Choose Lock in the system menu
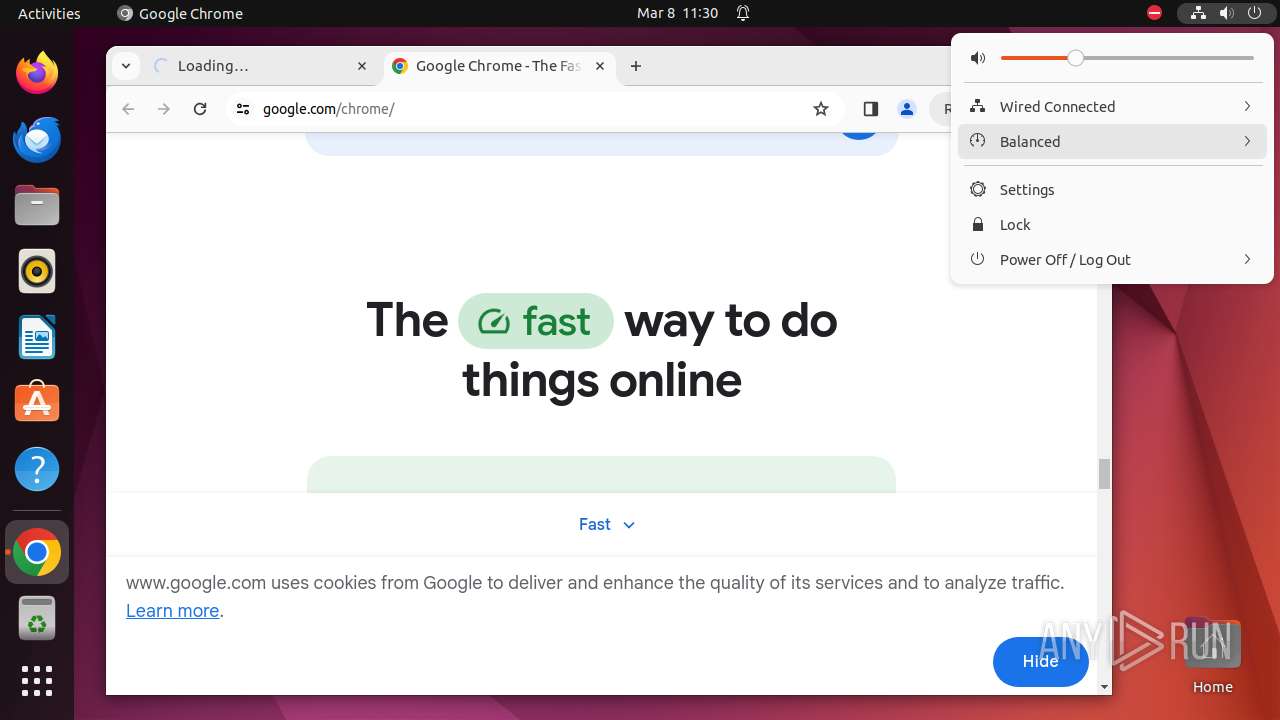This screenshot has width=1280, height=720. pos(1112,224)
